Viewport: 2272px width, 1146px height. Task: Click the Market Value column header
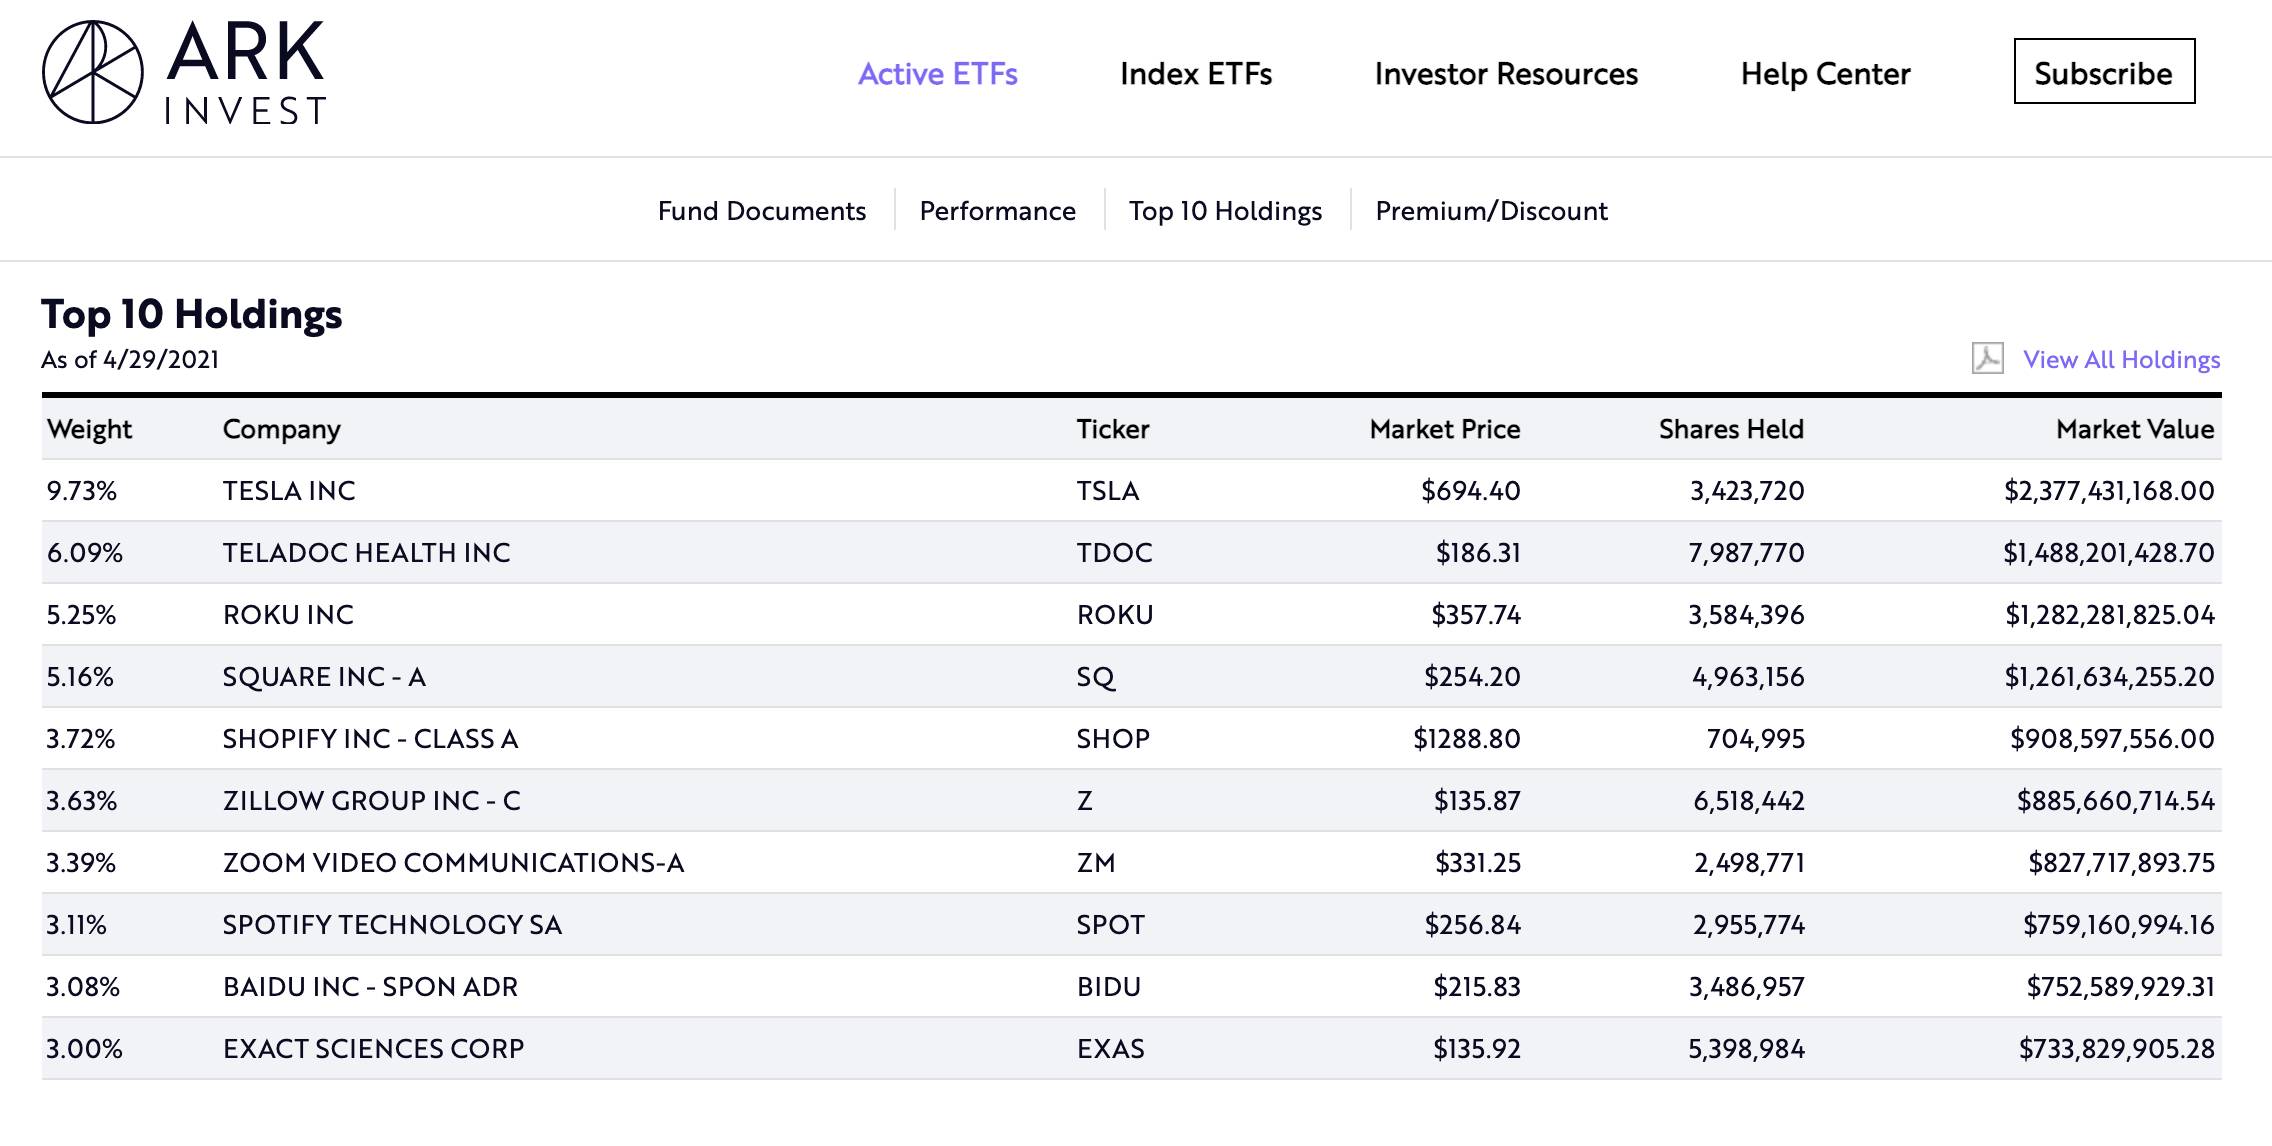pyautogui.click(x=2134, y=429)
